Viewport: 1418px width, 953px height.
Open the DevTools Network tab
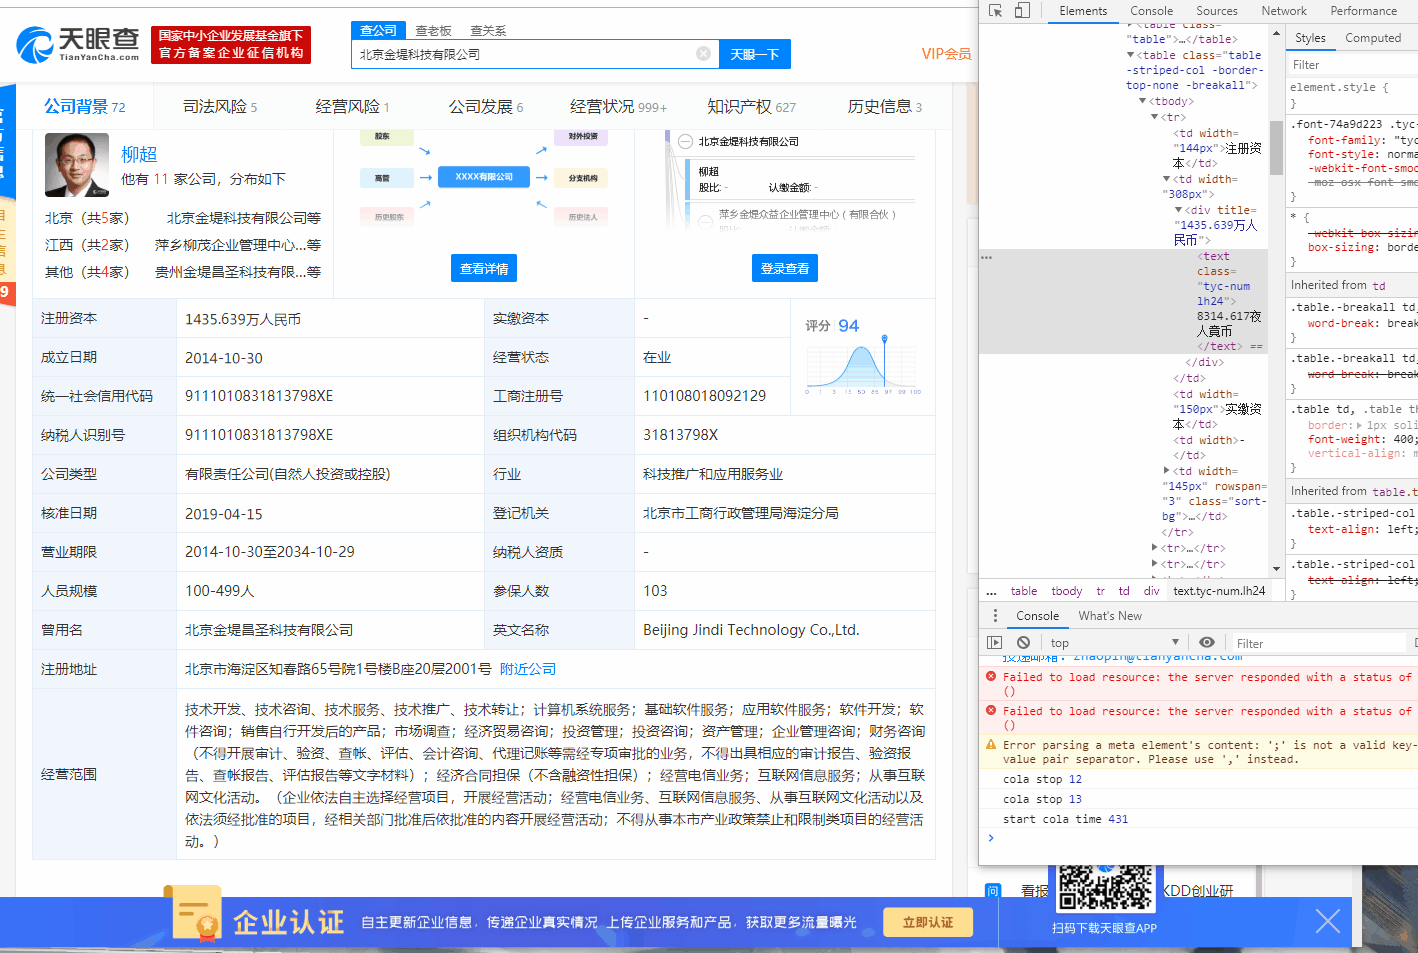[x=1284, y=11]
